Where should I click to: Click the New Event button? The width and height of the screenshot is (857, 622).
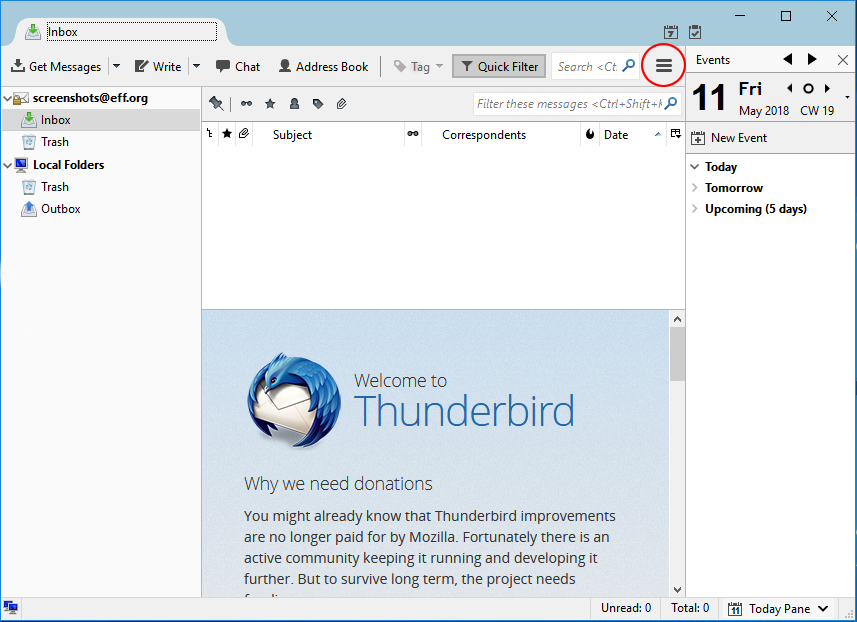[729, 138]
